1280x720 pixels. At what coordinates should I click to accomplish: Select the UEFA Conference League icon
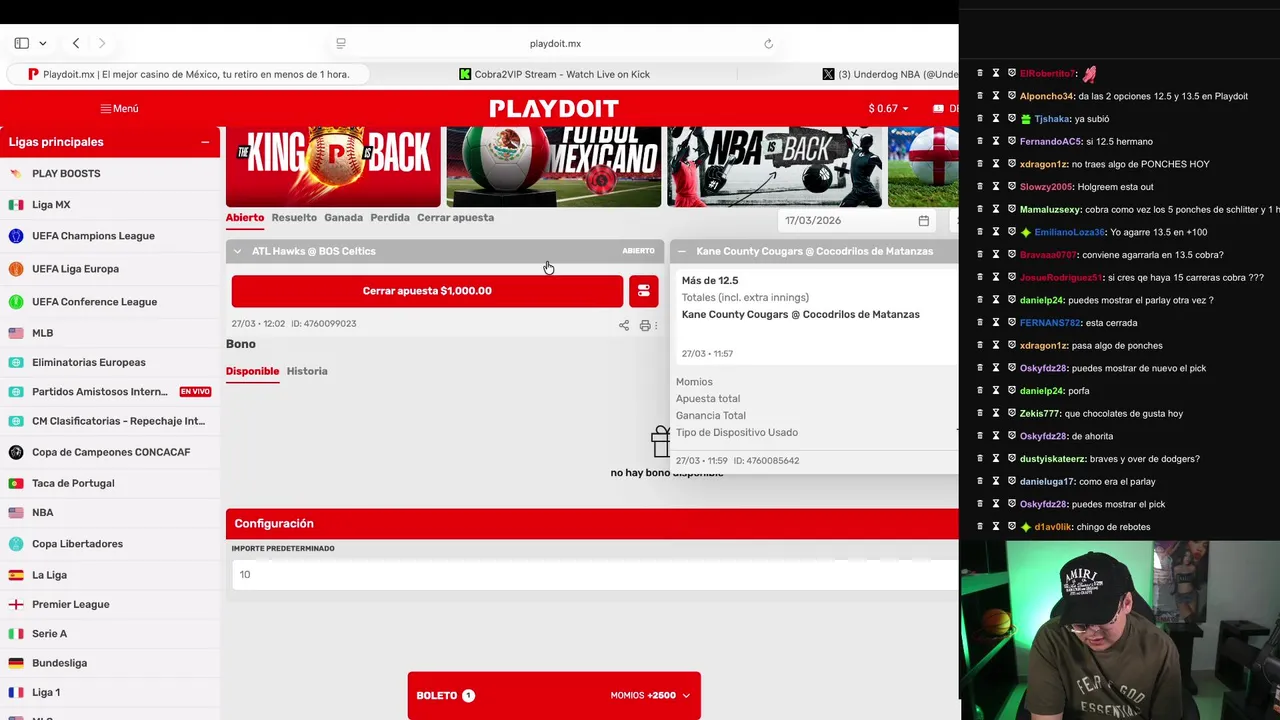point(16,301)
